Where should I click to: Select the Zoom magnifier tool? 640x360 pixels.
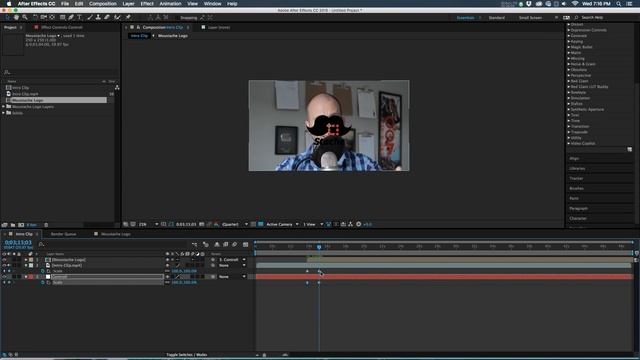[x=25, y=18]
